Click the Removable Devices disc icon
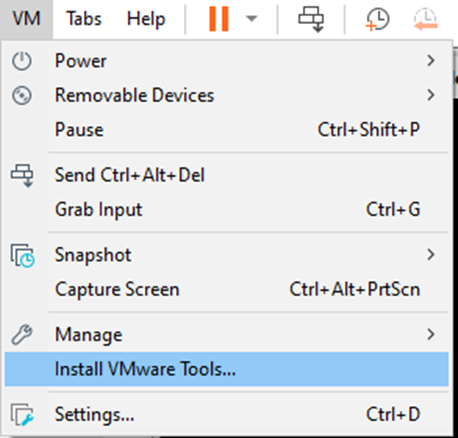This screenshot has width=458, height=438. click(x=22, y=96)
